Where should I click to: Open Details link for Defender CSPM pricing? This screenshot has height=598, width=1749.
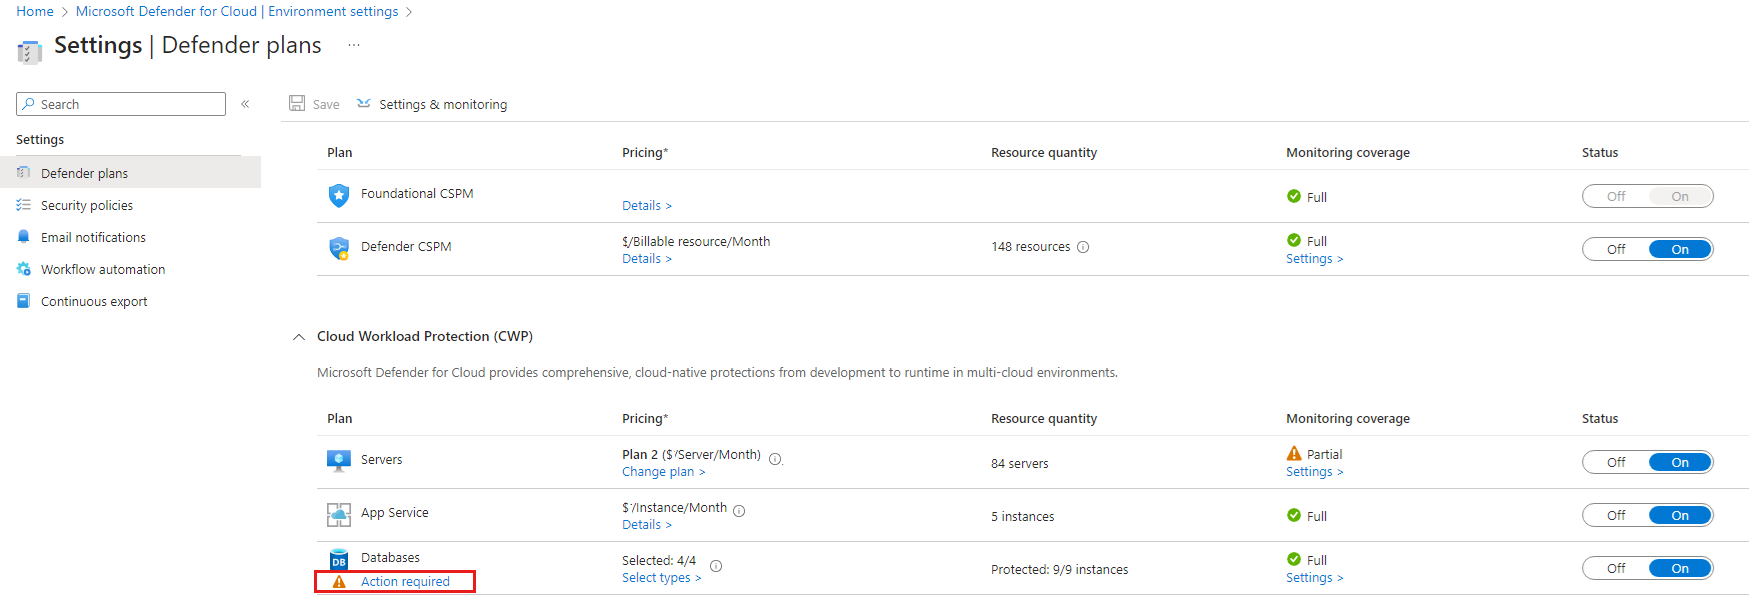647,258
